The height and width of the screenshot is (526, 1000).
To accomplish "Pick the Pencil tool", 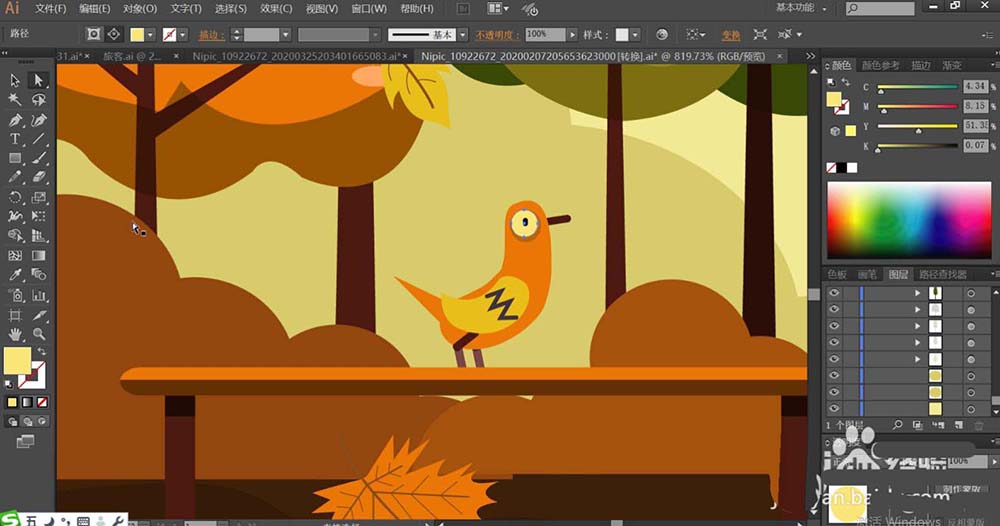I will tap(15, 177).
